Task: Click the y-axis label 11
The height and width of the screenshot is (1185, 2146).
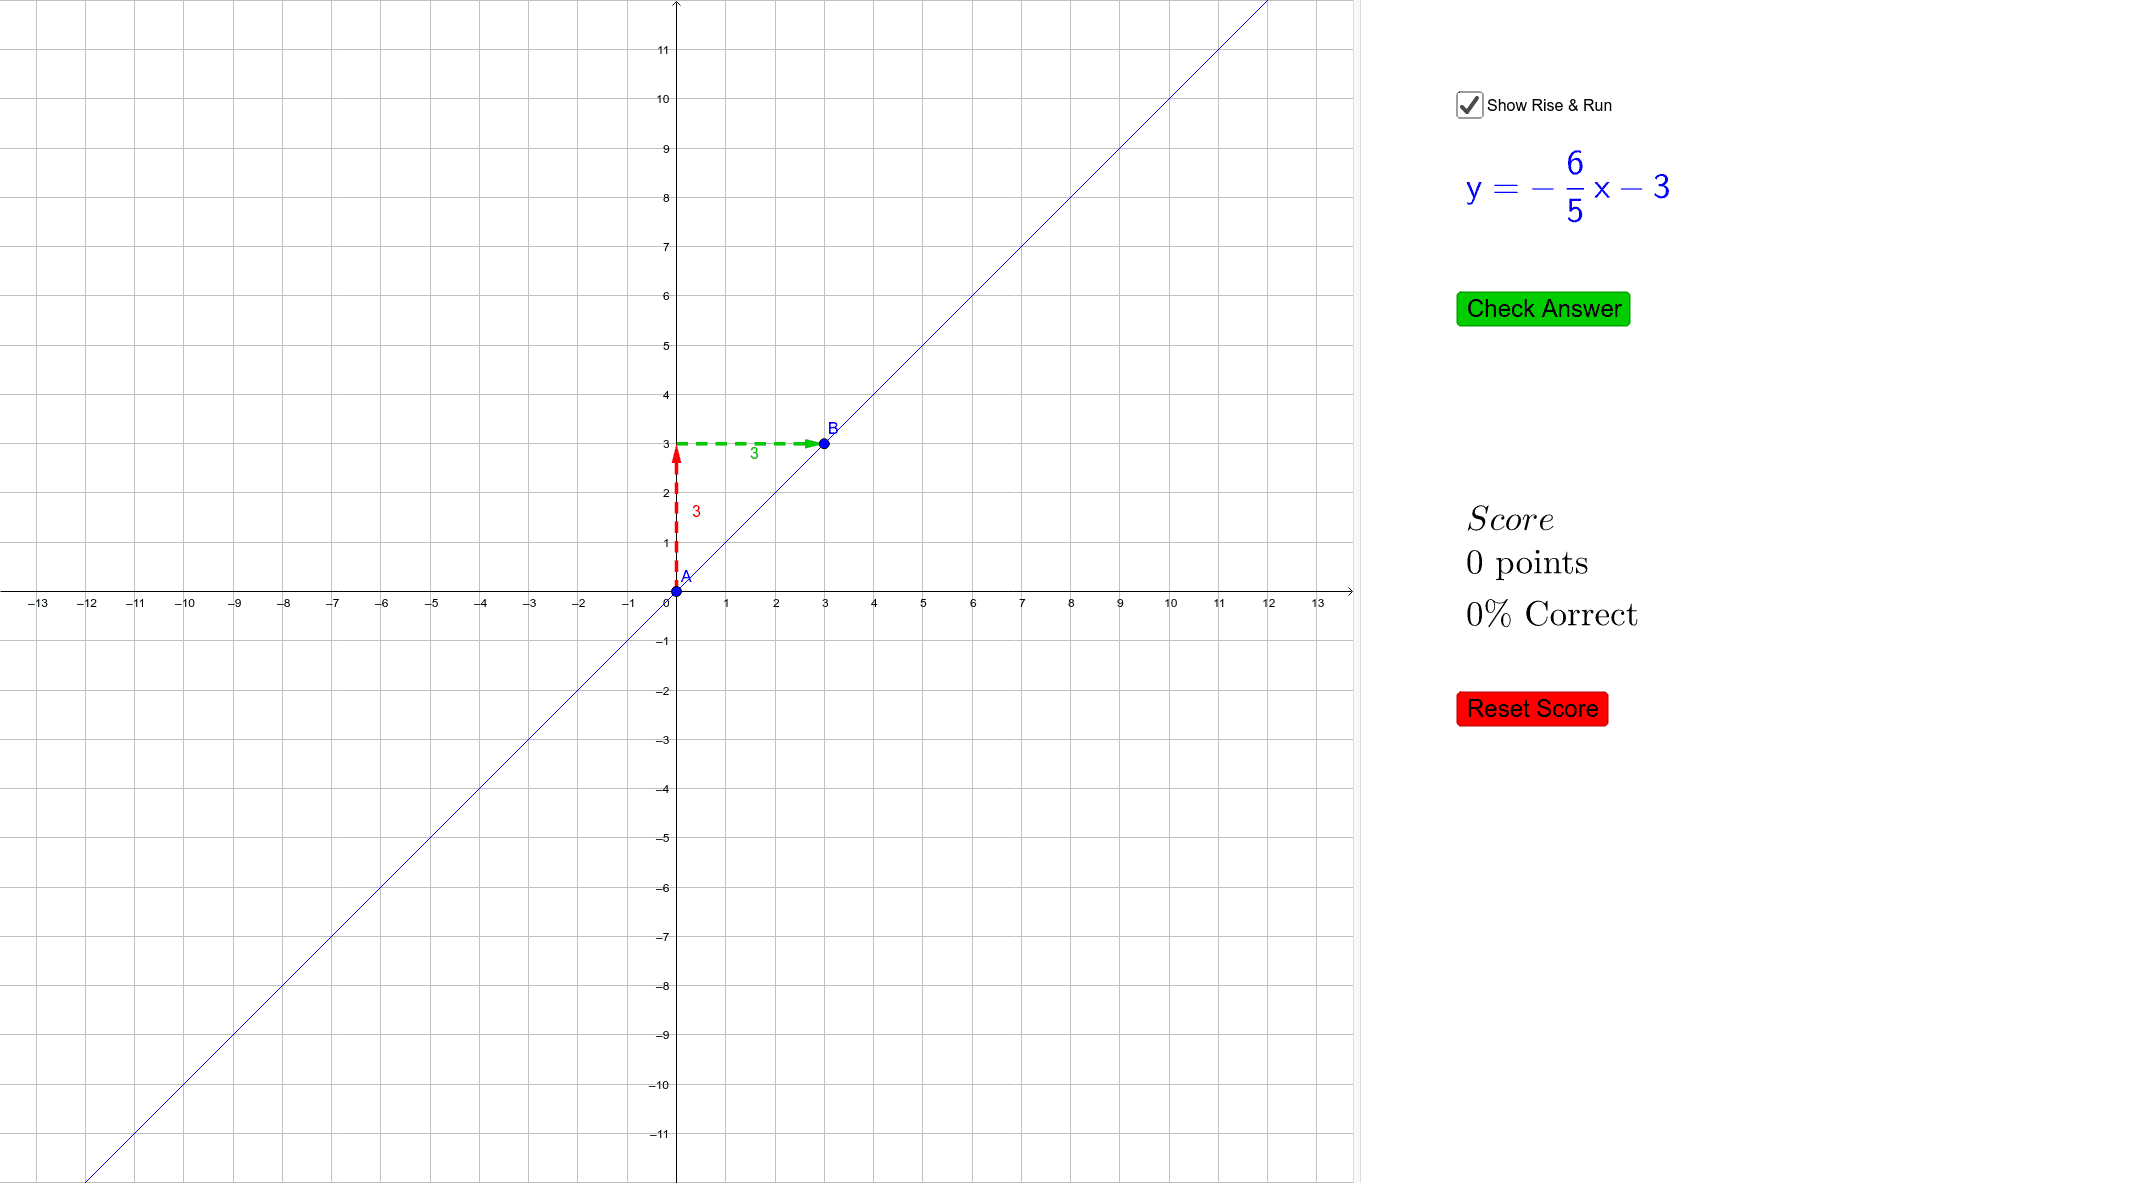Action: point(663,50)
